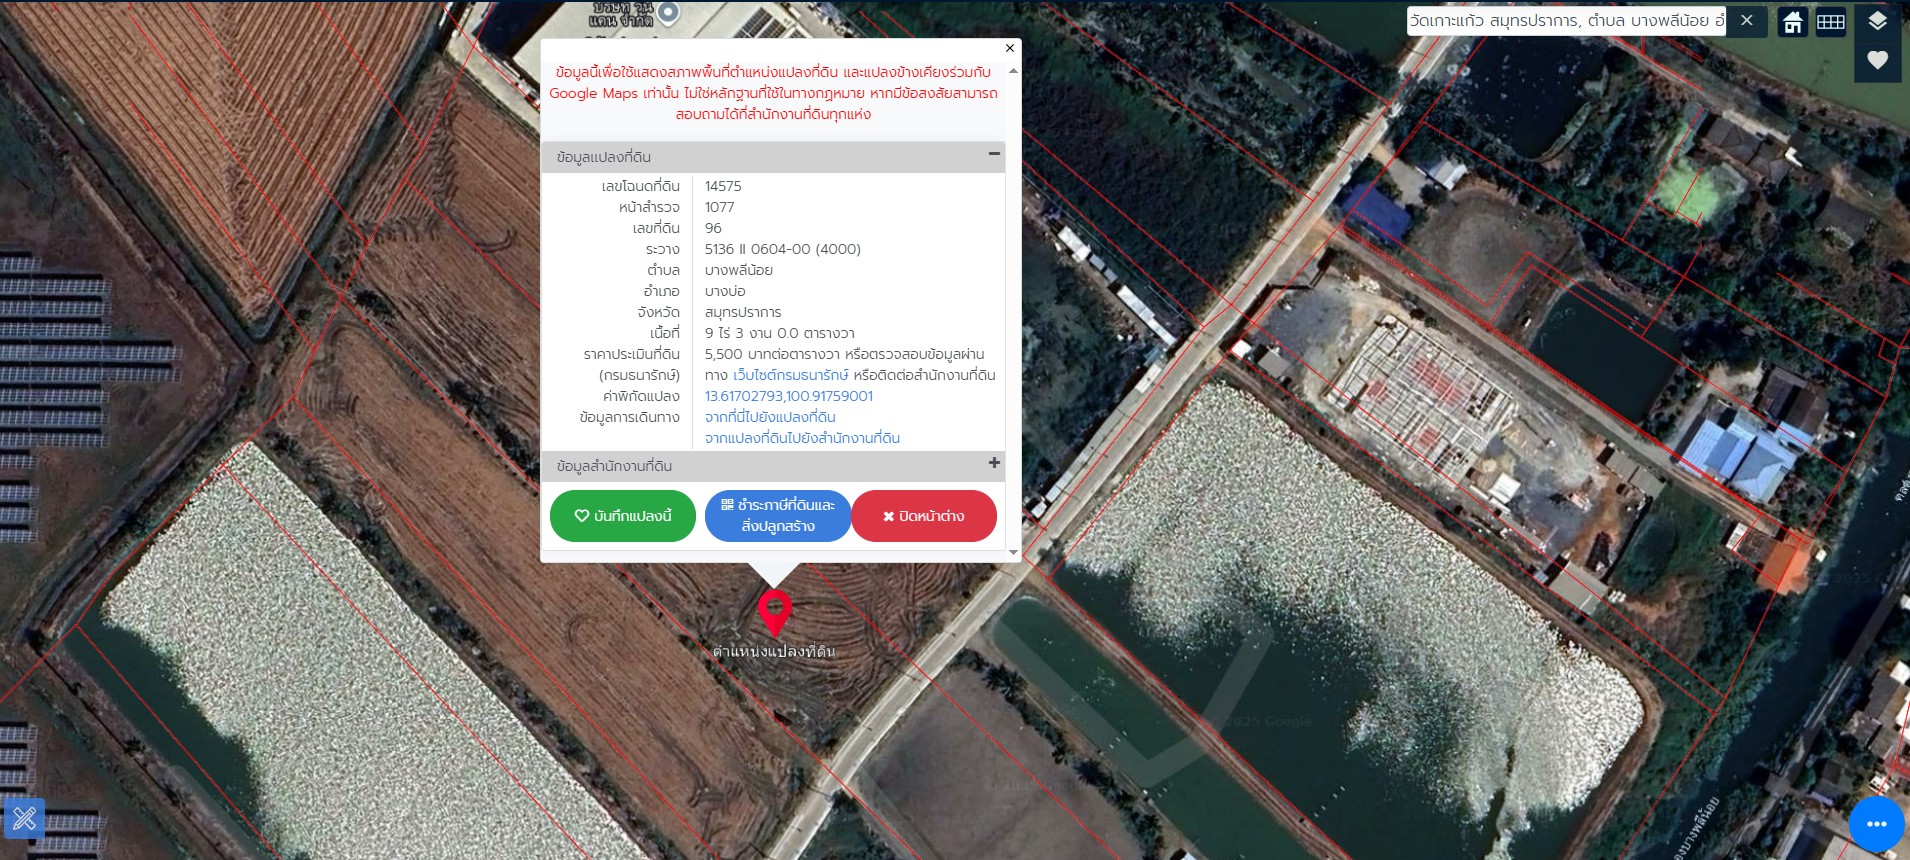Expand the ข้อมูลสำนักงานที่ดิน section
Image resolution: width=1910 pixels, height=860 pixels.
[993, 463]
